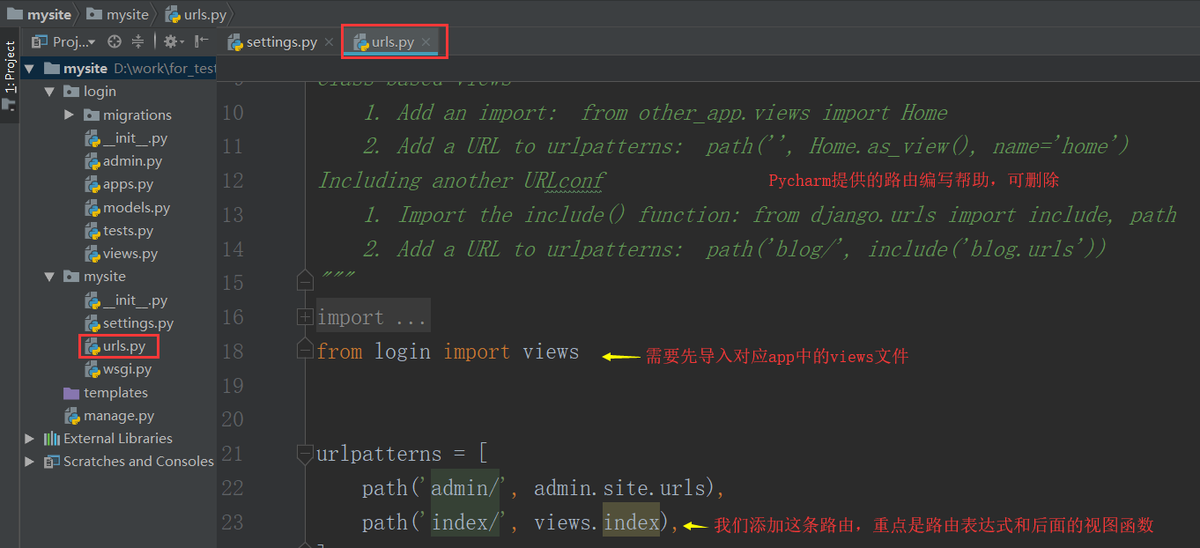Click the second mysite breadcrumb
1200x548 pixels.
coord(117,14)
